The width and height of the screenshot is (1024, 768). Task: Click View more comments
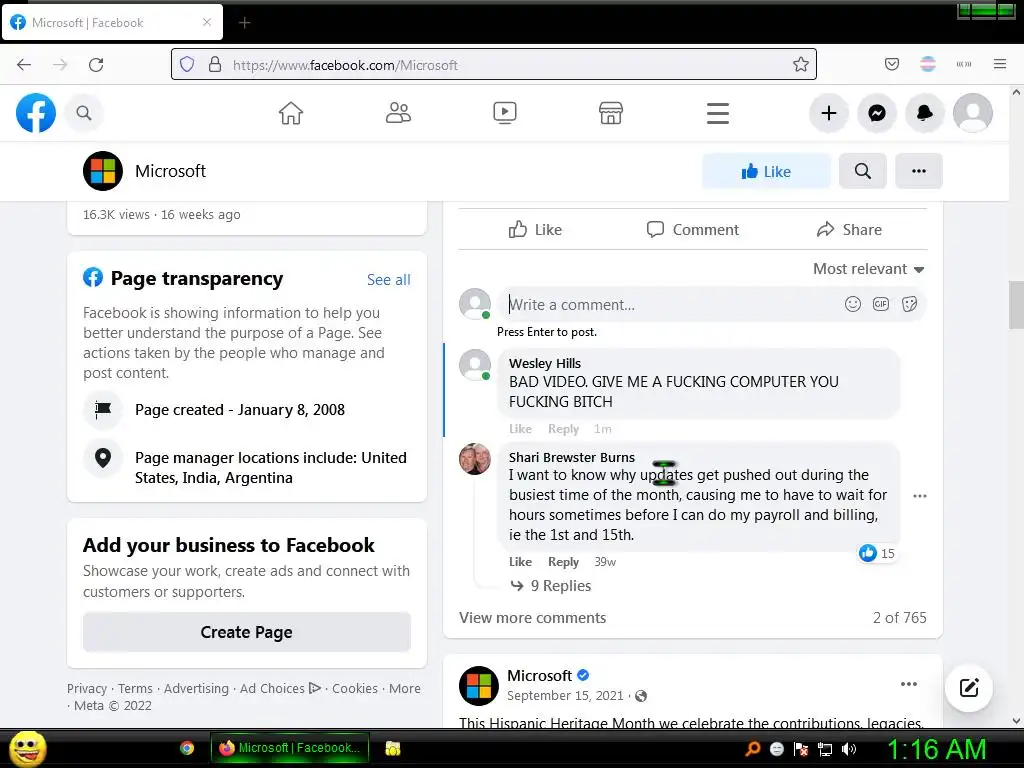(x=532, y=618)
